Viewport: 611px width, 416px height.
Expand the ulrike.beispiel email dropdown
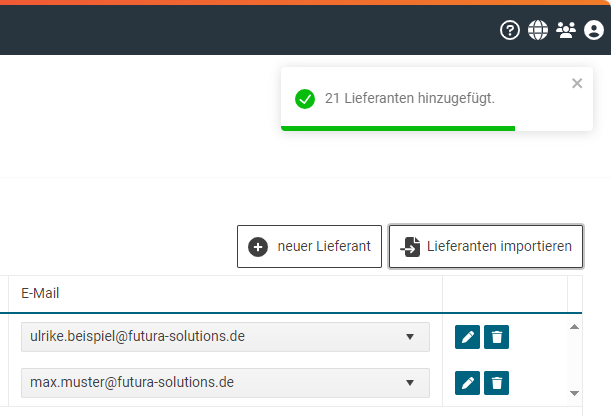[x=409, y=337]
